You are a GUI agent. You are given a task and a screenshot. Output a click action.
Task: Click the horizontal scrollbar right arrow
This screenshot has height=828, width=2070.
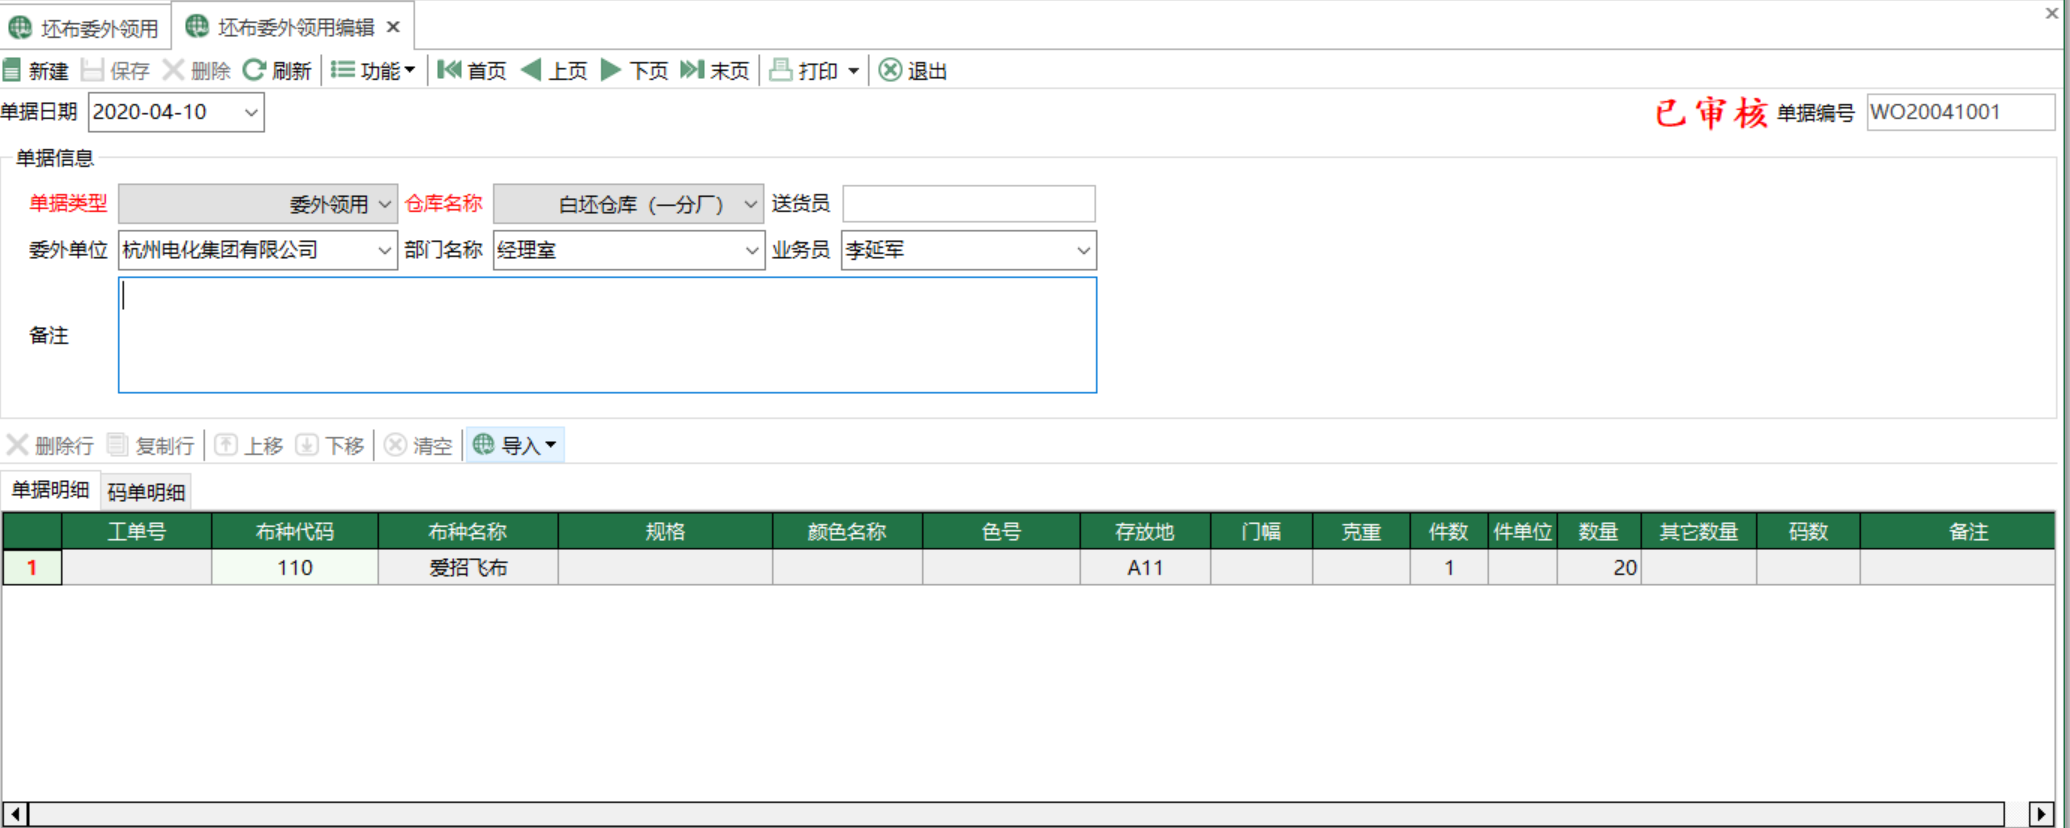click(2041, 813)
